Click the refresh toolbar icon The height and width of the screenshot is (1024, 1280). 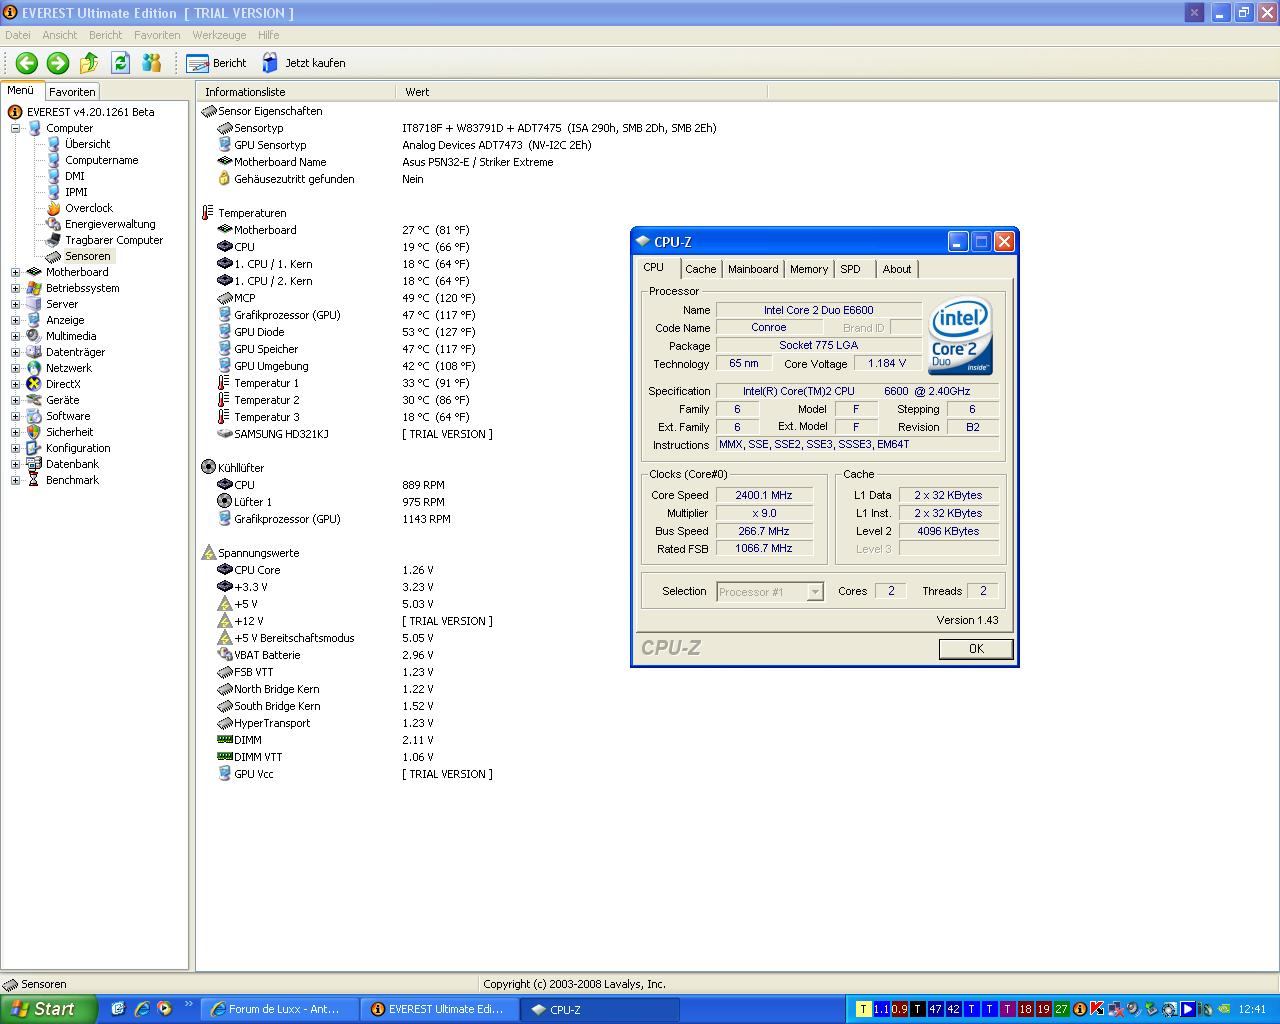click(x=120, y=63)
